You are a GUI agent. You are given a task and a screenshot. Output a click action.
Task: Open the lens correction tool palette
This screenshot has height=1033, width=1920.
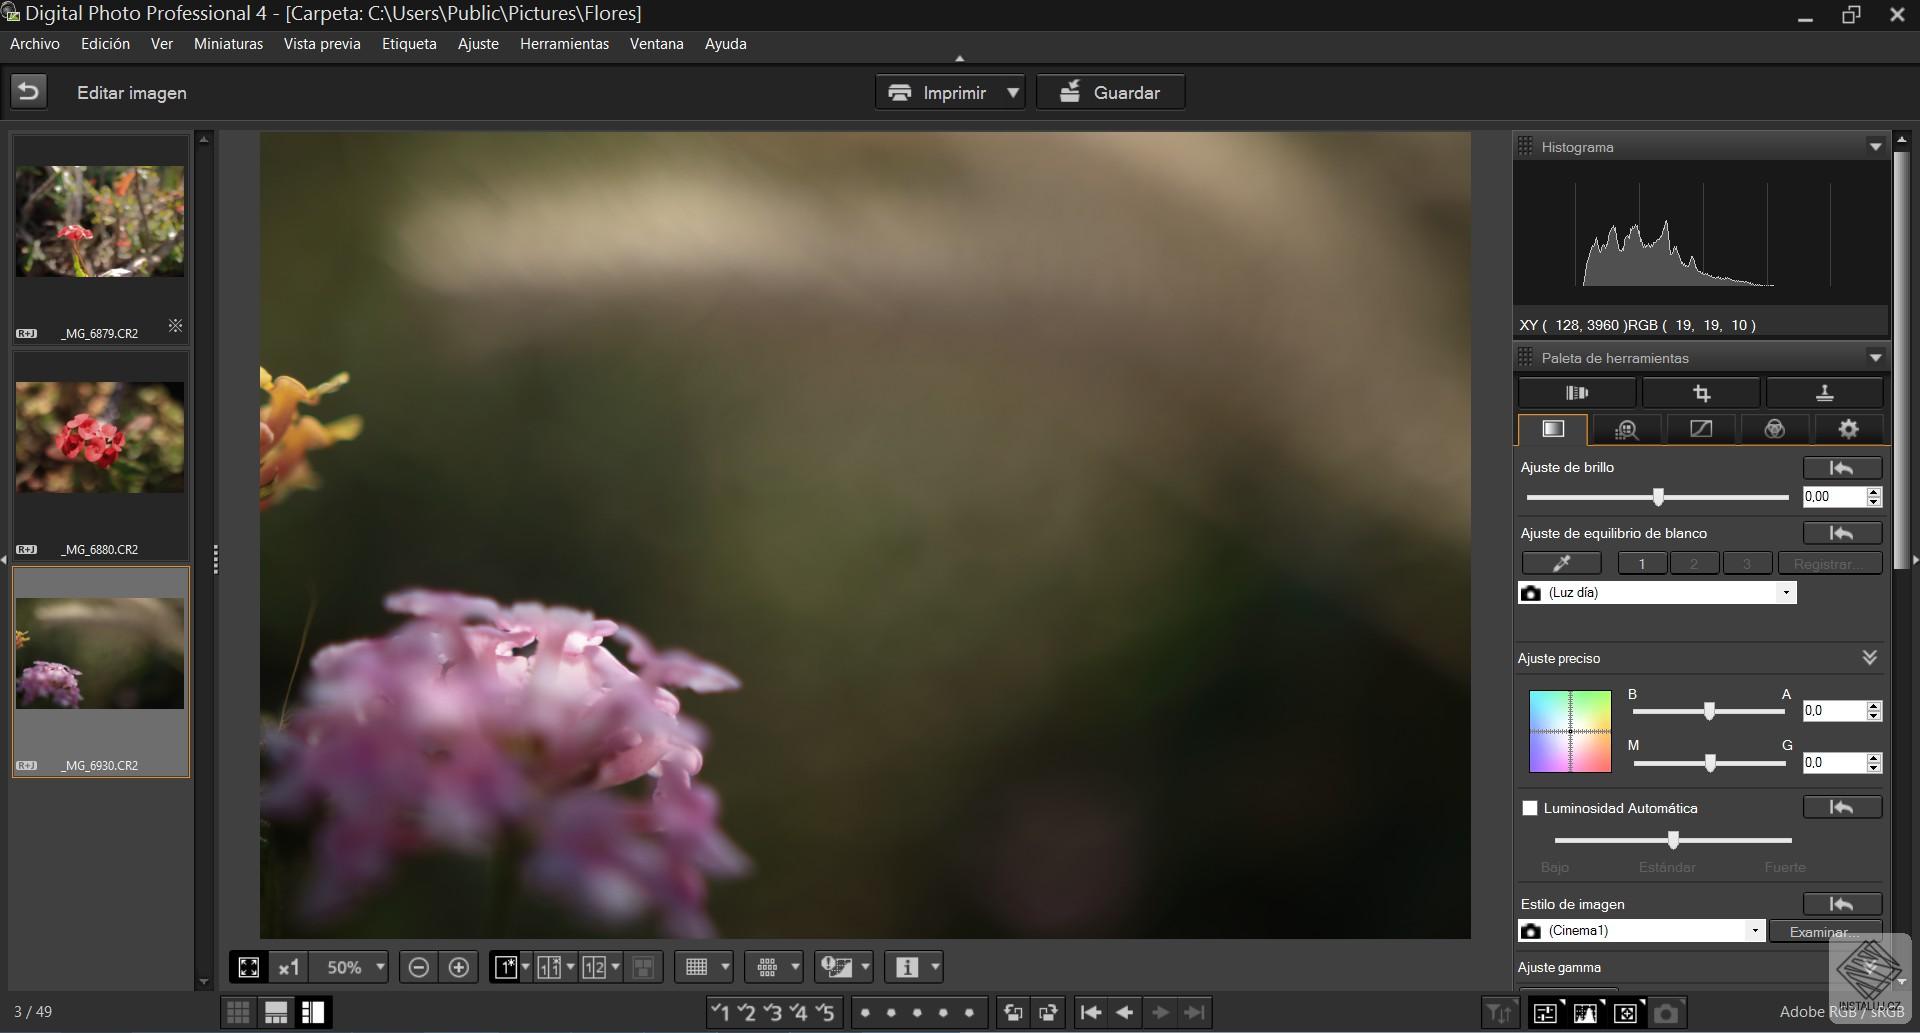pyautogui.click(x=1578, y=392)
